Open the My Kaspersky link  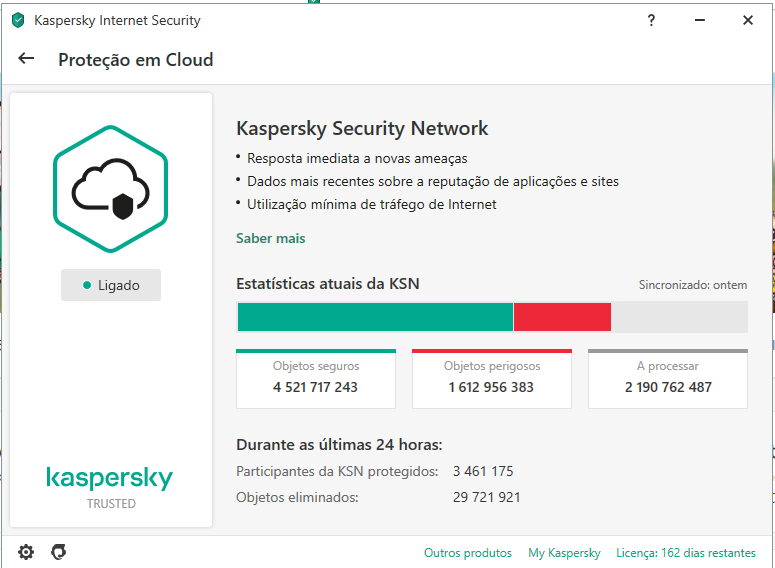[x=564, y=553]
